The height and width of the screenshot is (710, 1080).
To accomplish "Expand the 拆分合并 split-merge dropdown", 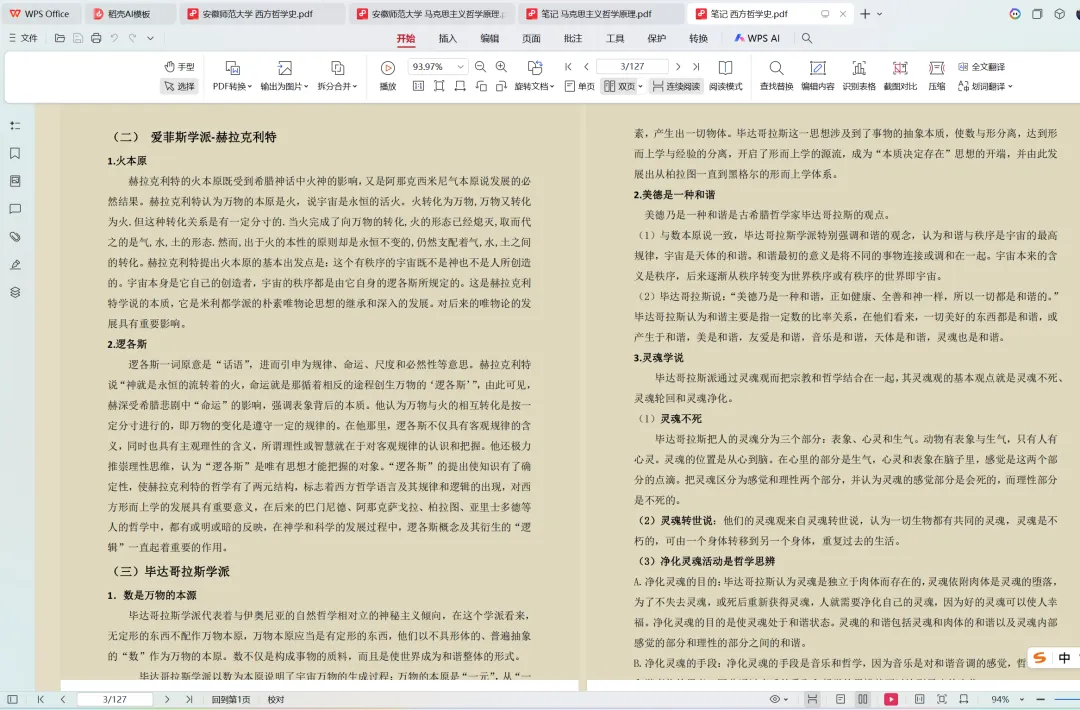I will coord(338,75).
